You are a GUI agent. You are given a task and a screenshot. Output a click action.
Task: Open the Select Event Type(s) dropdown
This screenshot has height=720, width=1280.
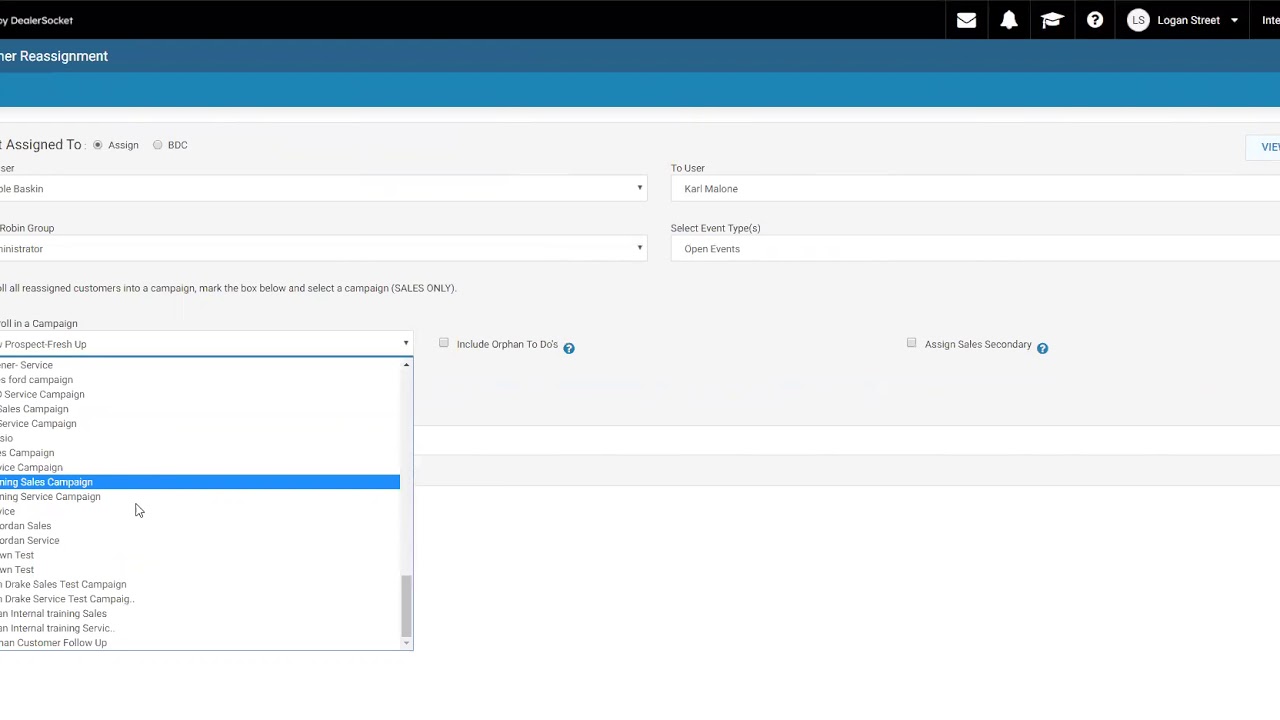click(975, 248)
